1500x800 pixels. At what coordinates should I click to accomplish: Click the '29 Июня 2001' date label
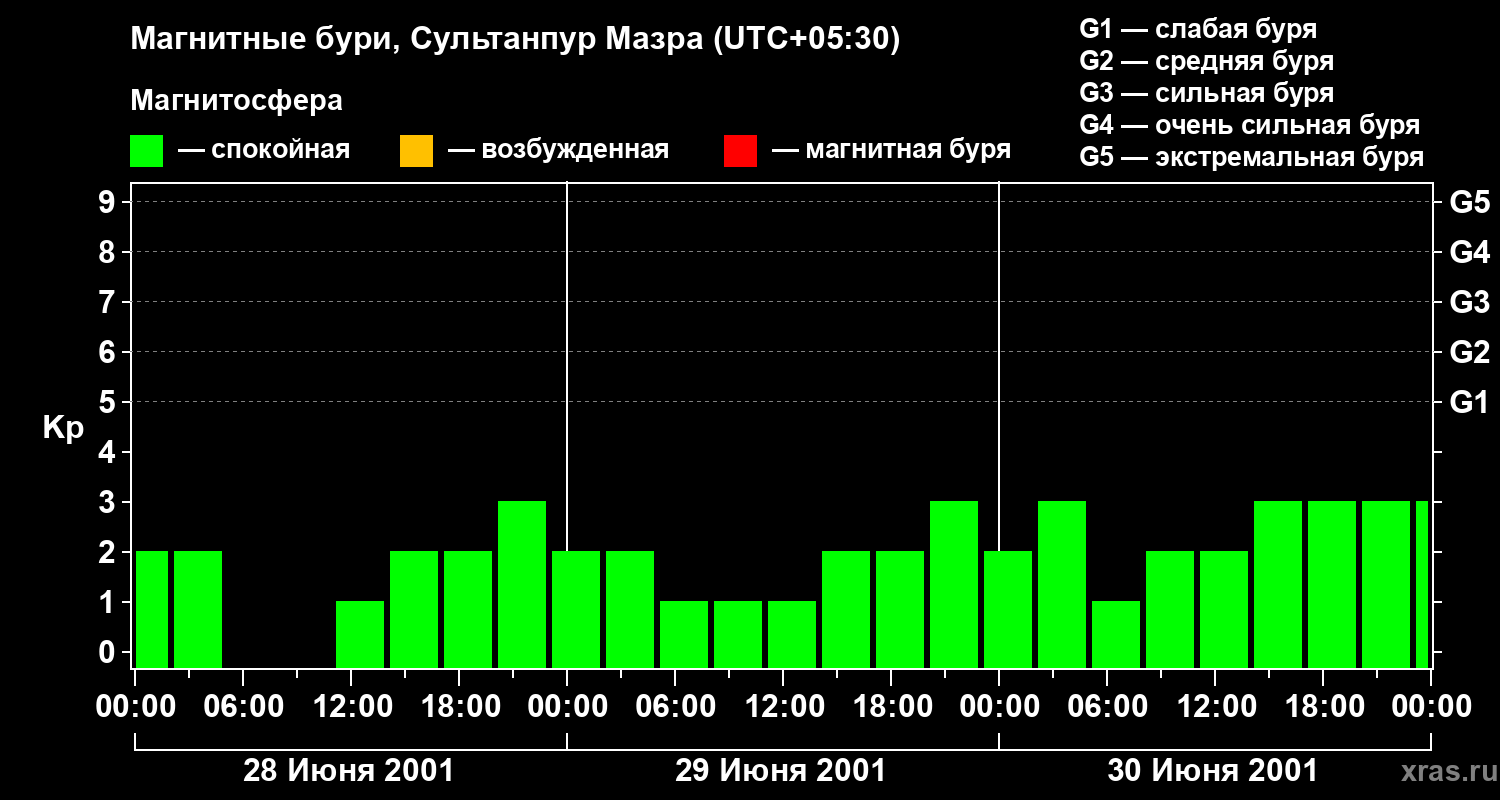pos(781,771)
